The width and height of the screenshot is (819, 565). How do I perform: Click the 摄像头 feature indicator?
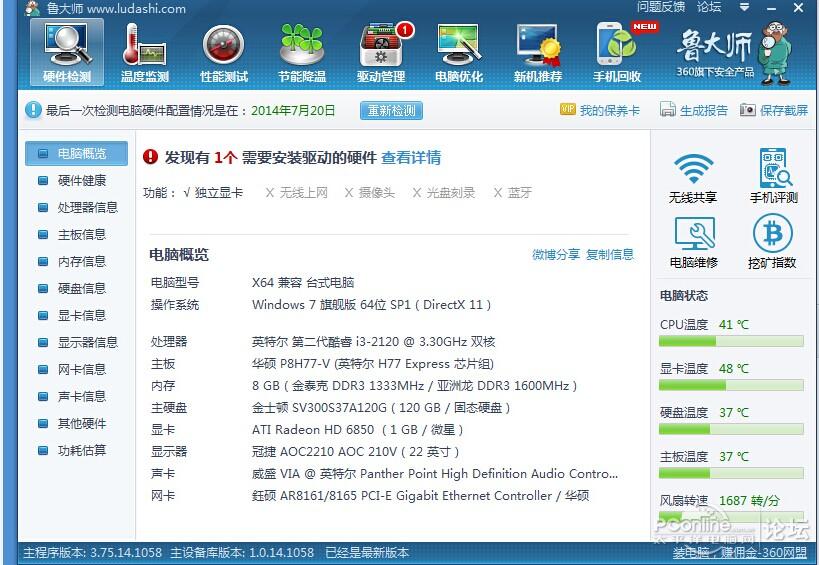coord(370,193)
